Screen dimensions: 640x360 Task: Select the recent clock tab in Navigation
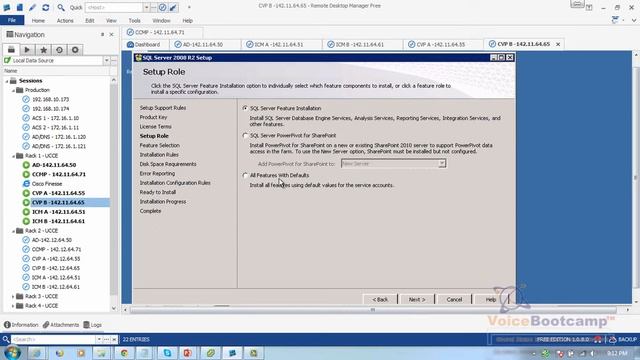pos(59,49)
